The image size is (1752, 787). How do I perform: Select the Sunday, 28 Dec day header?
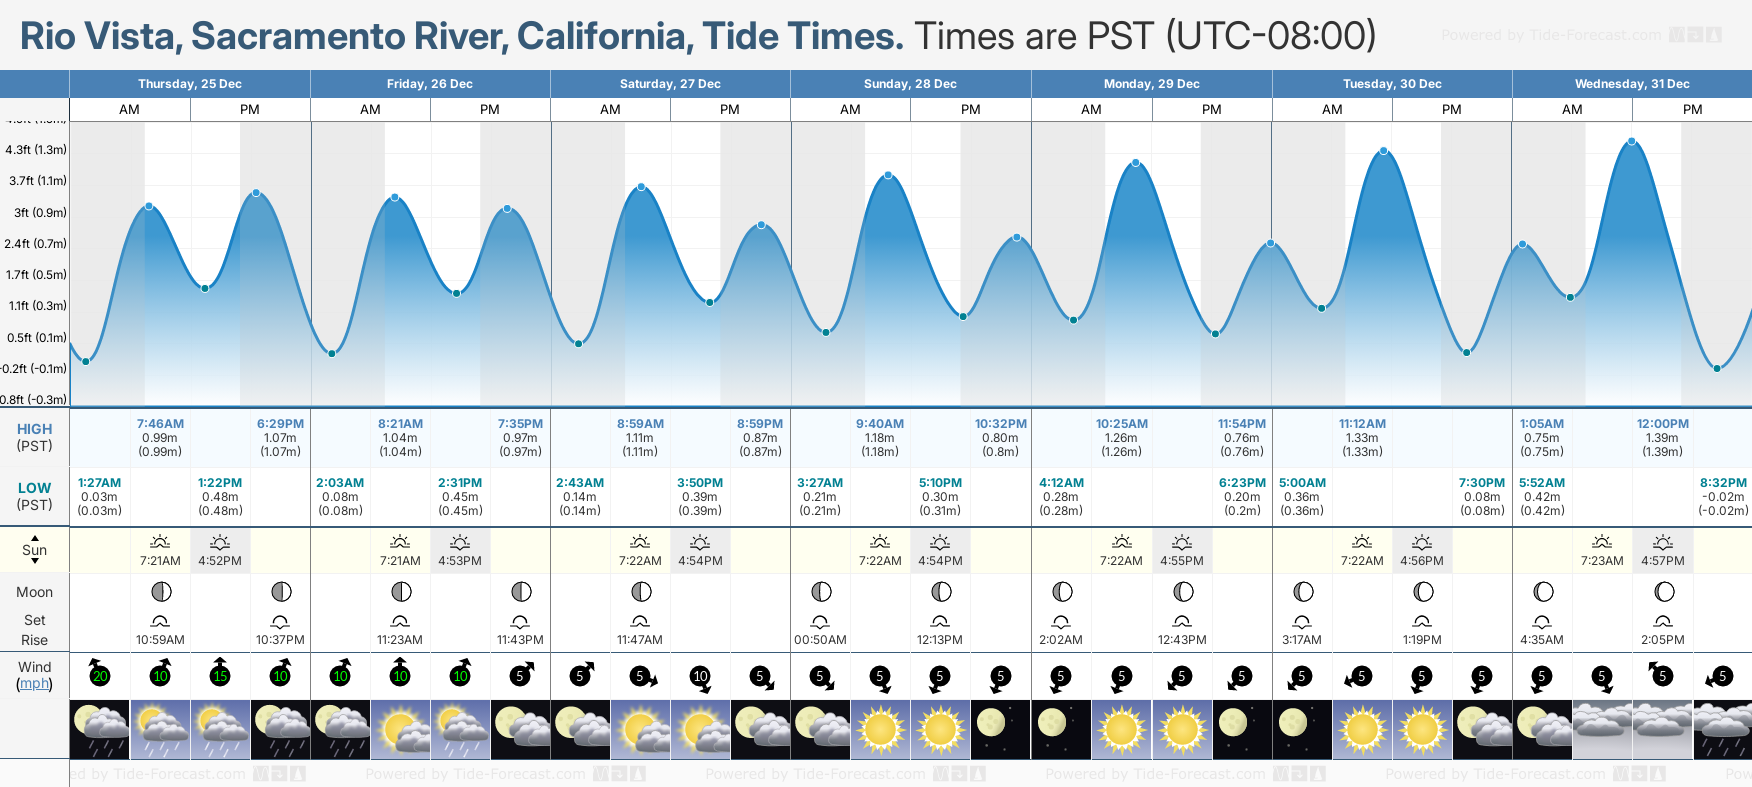click(911, 84)
